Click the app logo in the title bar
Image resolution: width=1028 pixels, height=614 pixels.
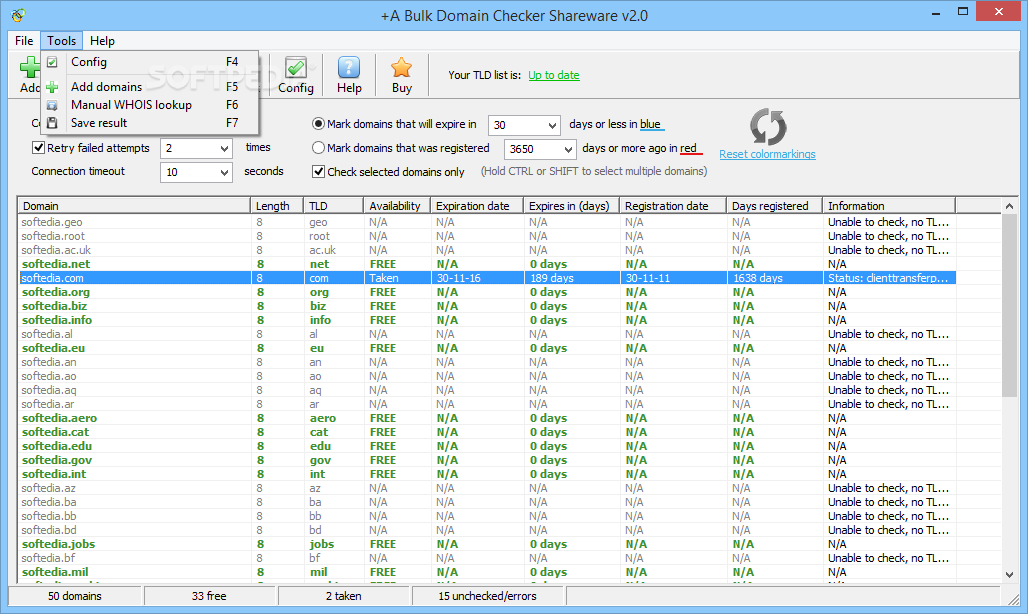(x=18, y=14)
